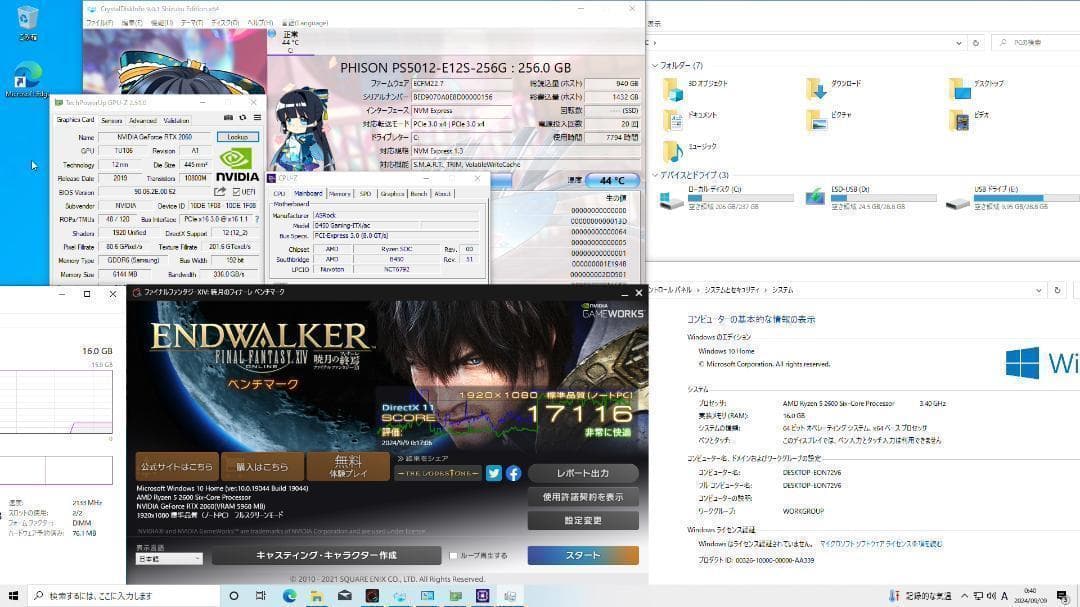This screenshot has height=607, width=1080.
Task: Click the C: drive capacity bar in Explorer
Action: [x=740, y=197]
